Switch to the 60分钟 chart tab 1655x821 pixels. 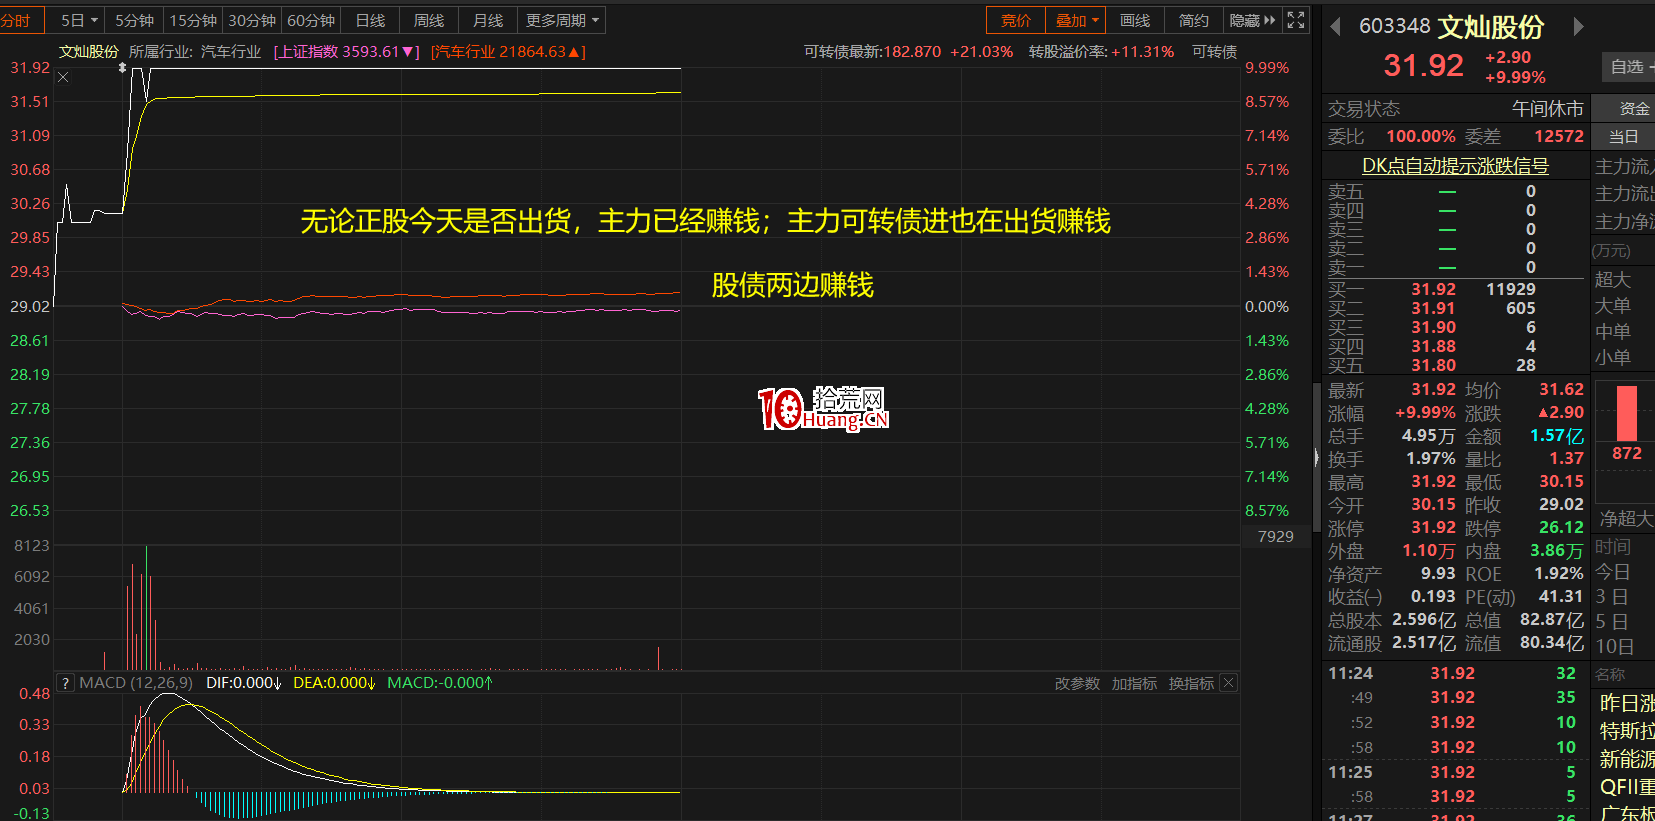tap(311, 20)
